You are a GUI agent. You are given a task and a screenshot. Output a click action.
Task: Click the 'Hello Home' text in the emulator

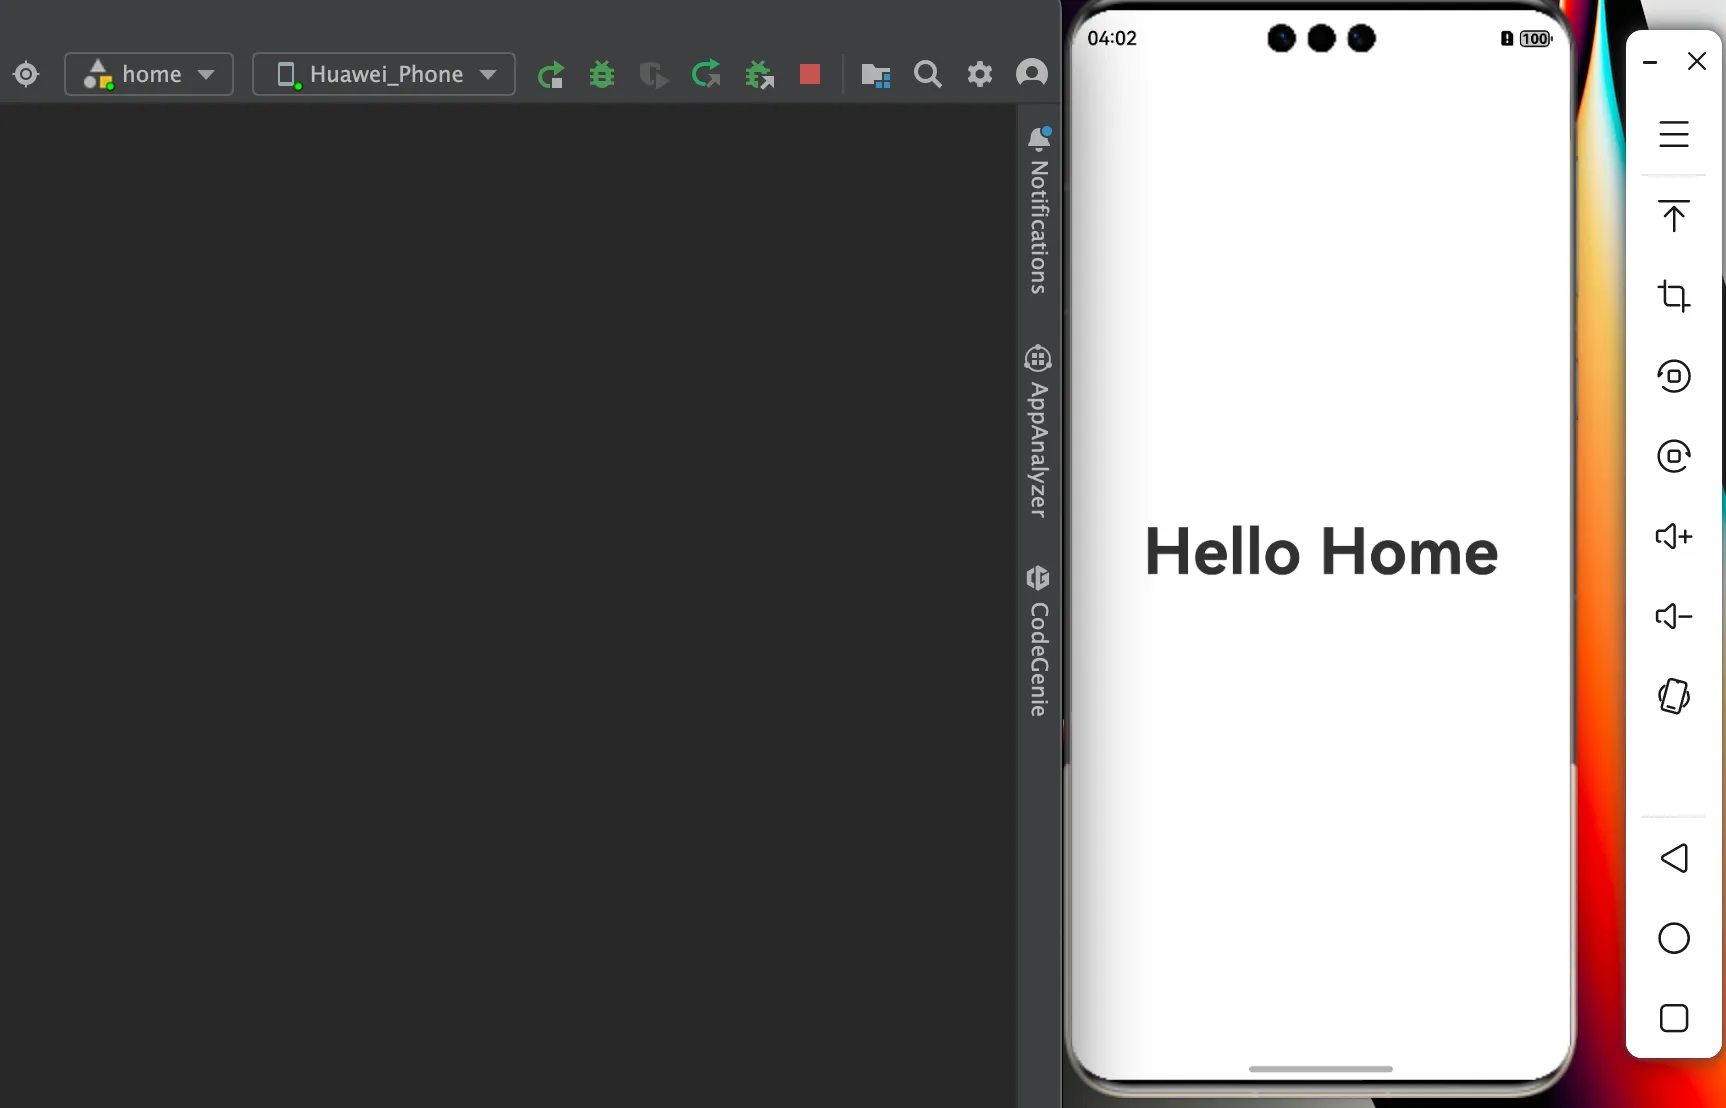coord(1321,551)
